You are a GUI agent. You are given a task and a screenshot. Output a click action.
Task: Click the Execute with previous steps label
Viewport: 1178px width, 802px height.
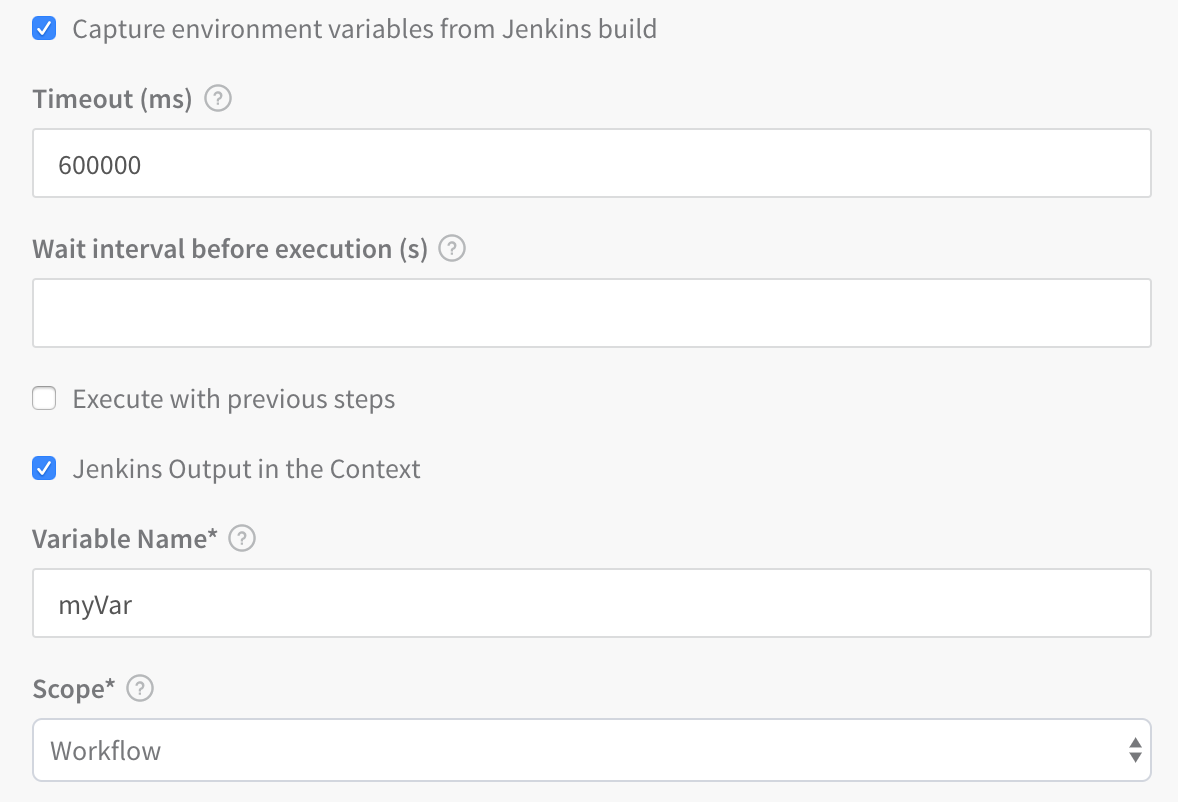pos(234,399)
